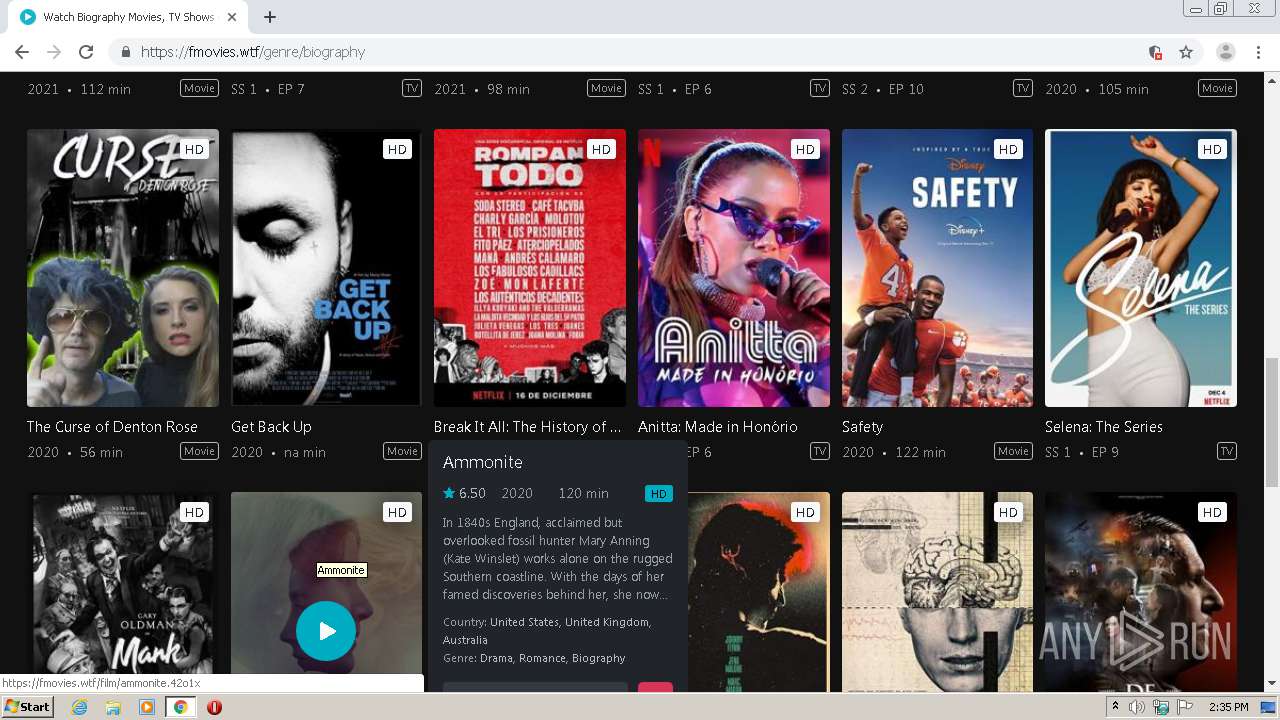Click the scrollbar down arrow
The image size is (1280, 720).
coord(1271,683)
